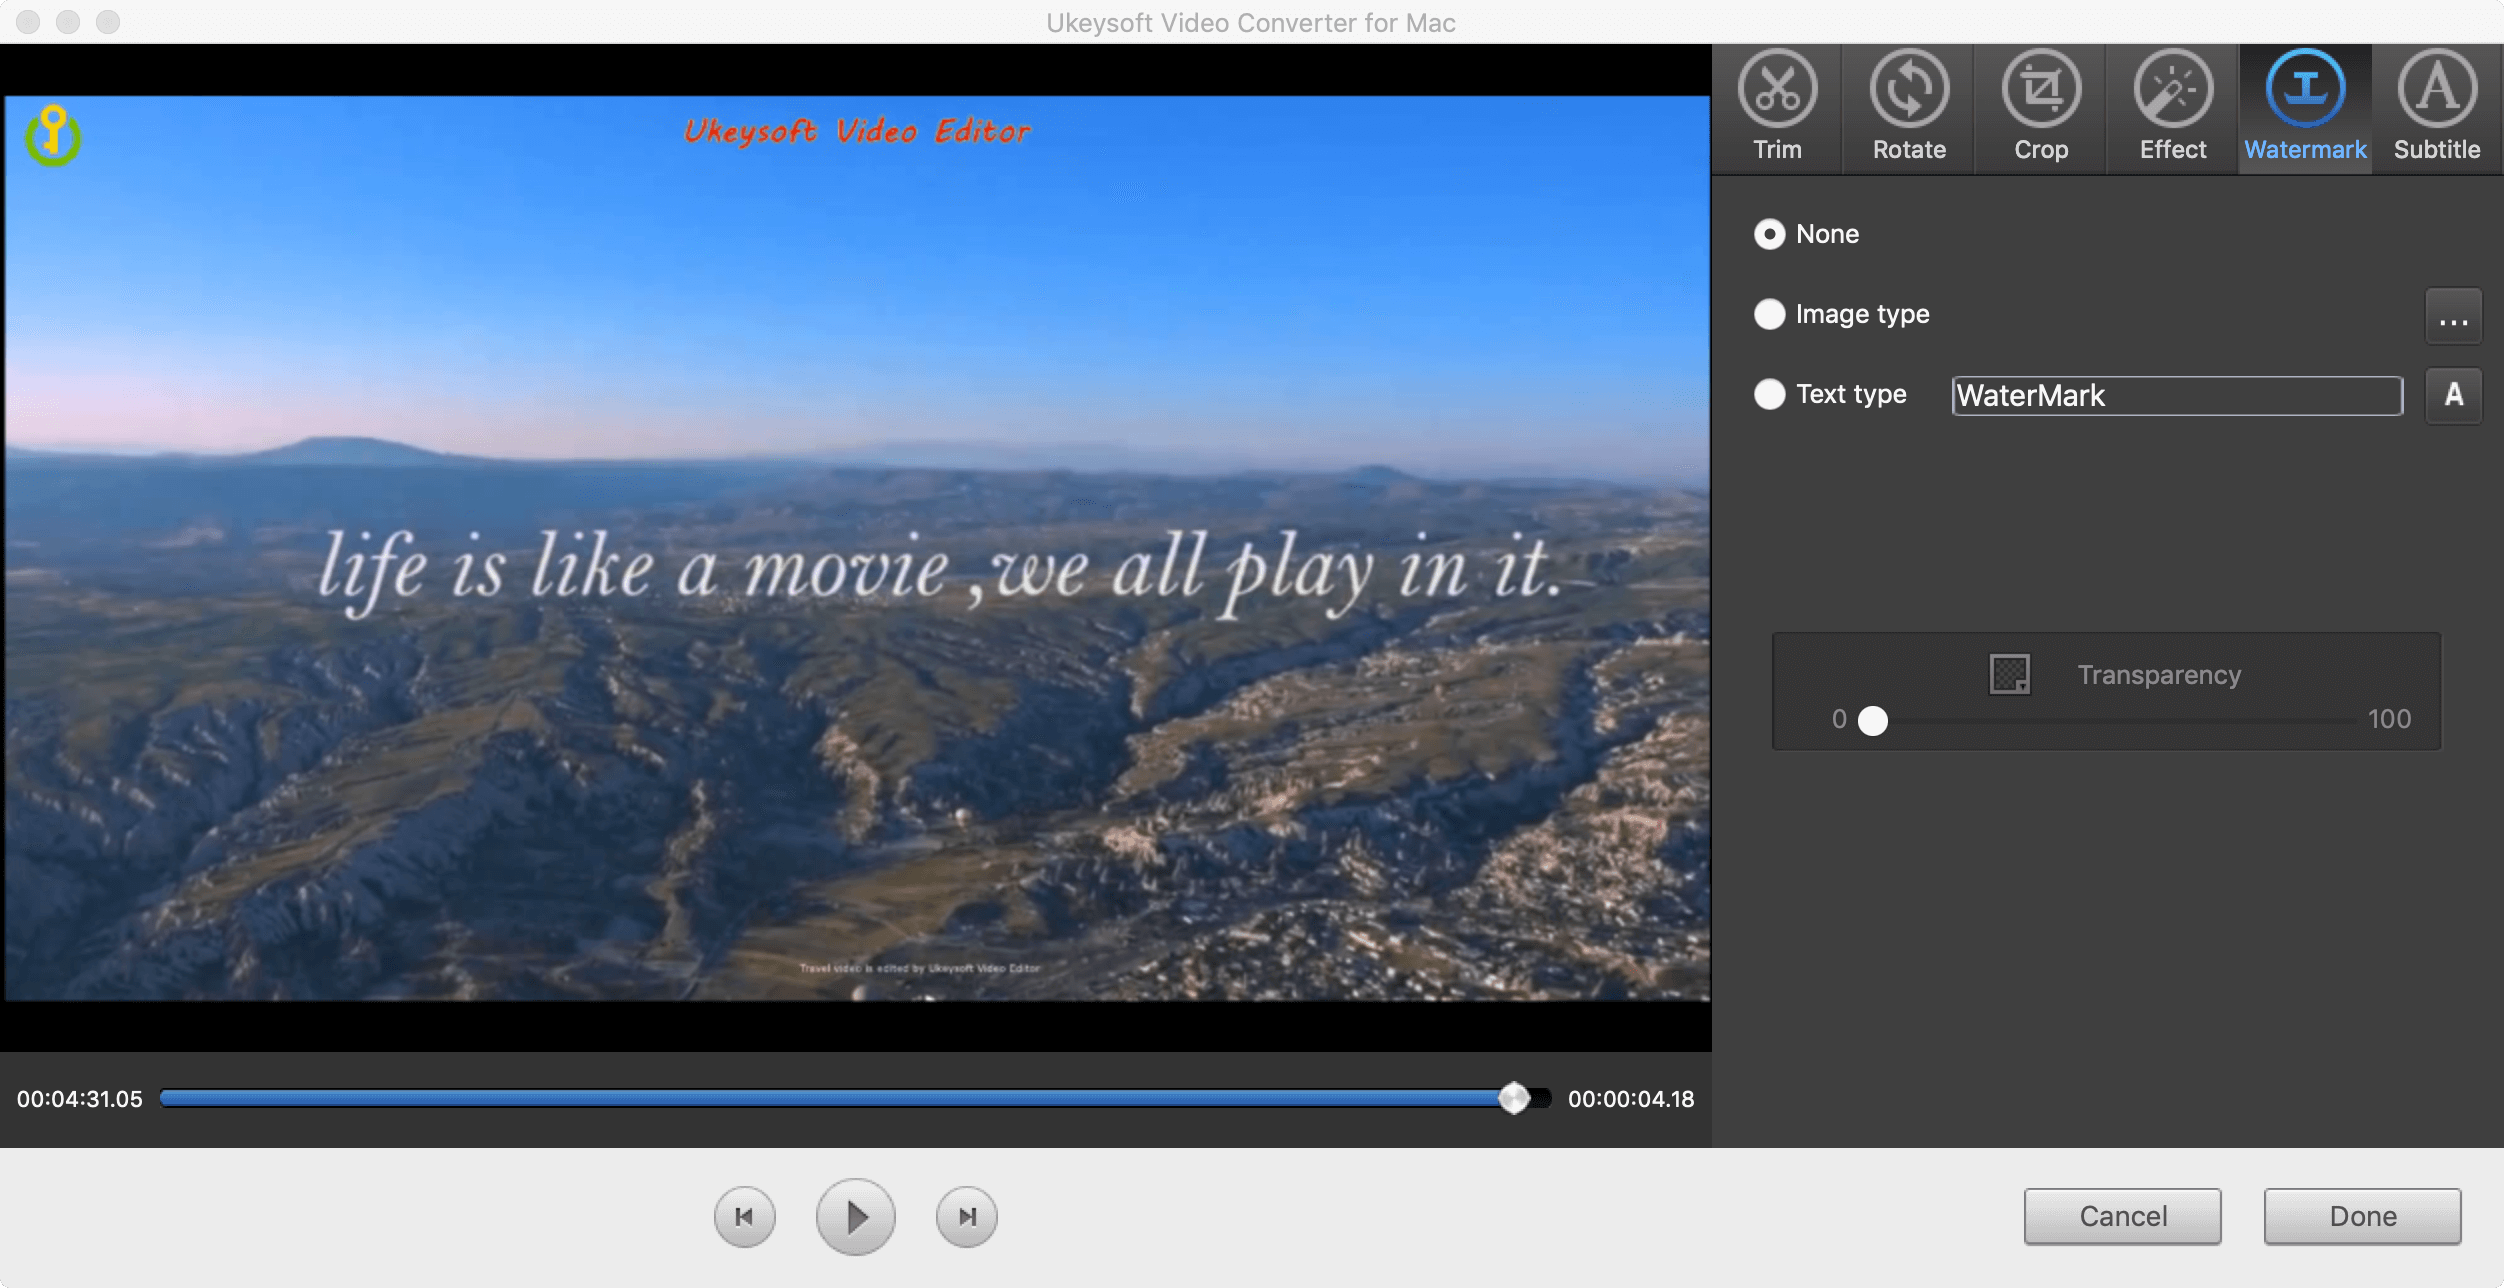The height and width of the screenshot is (1288, 2504).
Task: Click the Cancel button to discard
Action: 2123,1216
